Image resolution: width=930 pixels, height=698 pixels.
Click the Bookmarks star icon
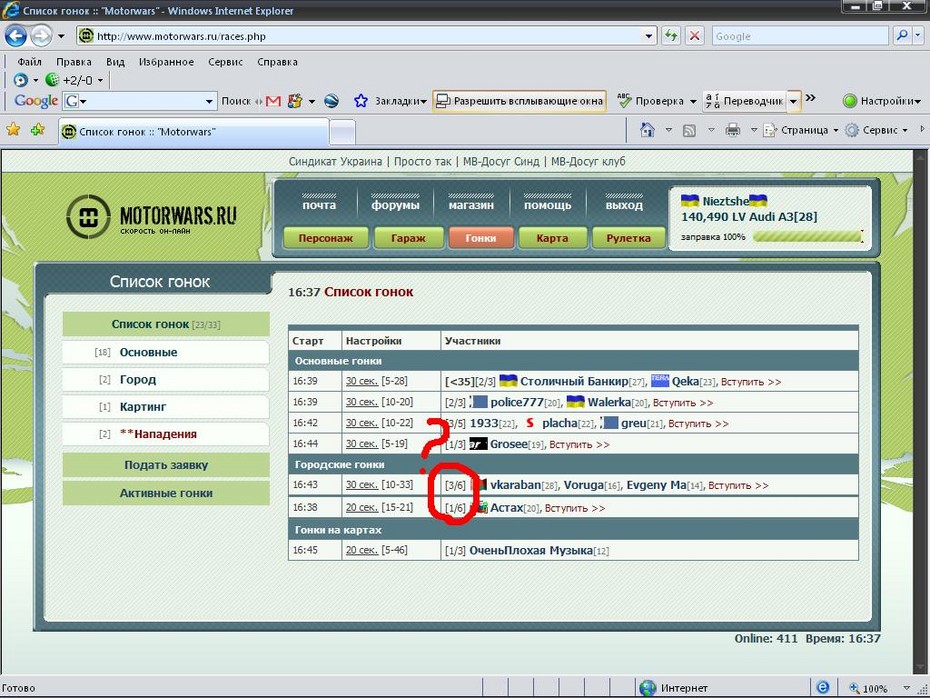(361, 101)
